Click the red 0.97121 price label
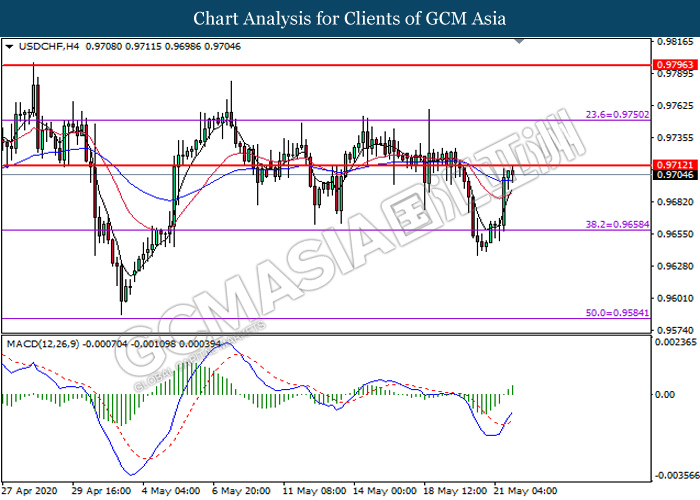This screenshot has height=500, width=700. tap(675, 165)
